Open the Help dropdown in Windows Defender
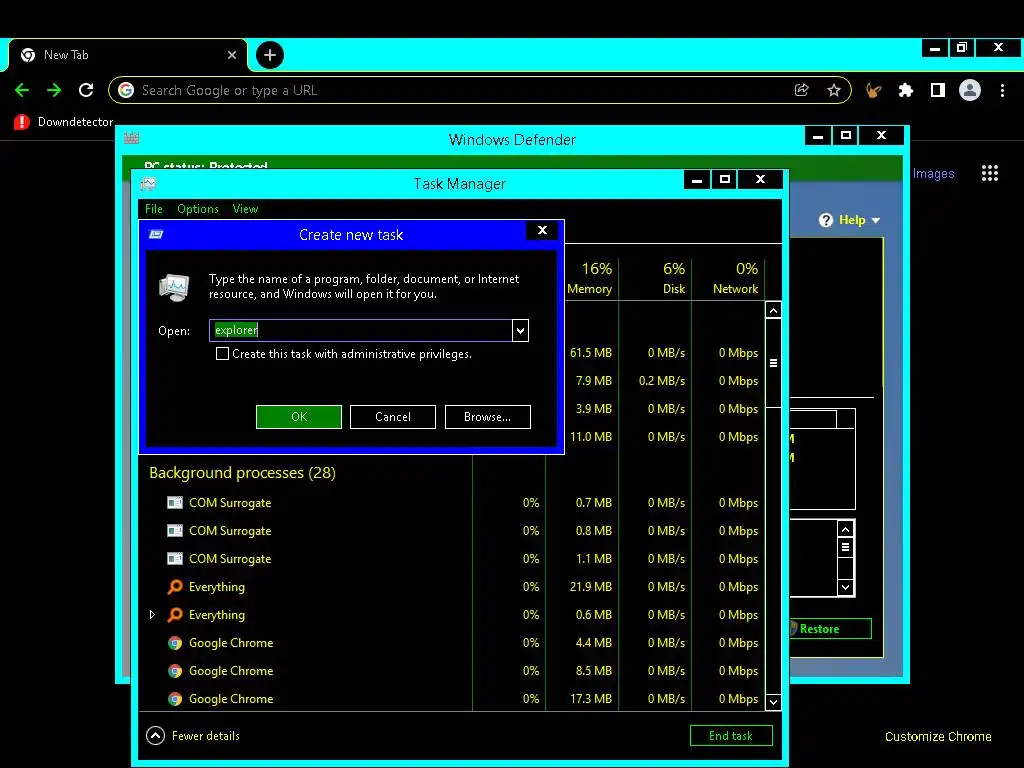This screenshot has width=1024, height=768. (x=859, y=220)
